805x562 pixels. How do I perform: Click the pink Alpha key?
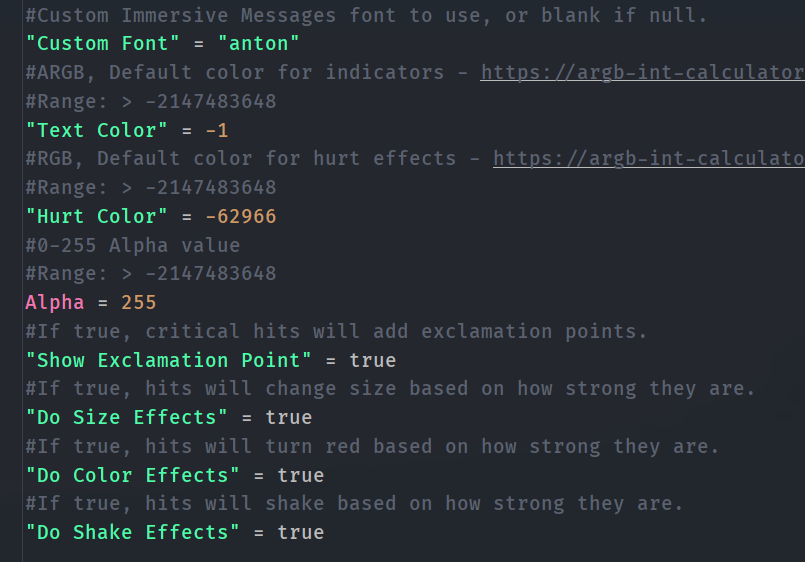(x=55, y=302)
